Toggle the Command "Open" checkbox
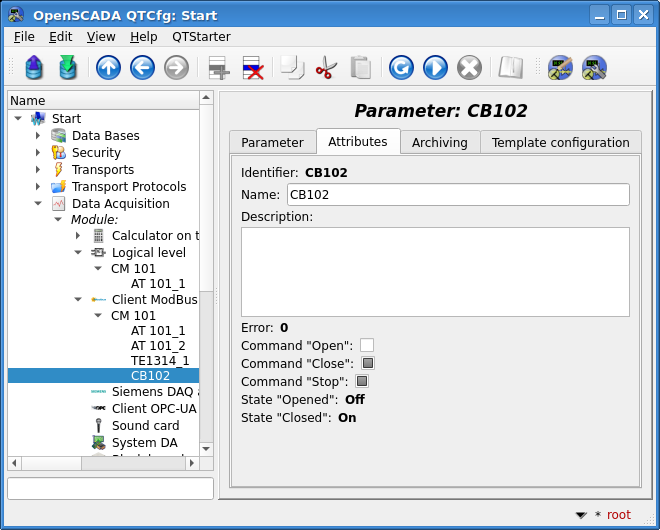Viewport: 660px width, 530px height. tap(367, 345)
